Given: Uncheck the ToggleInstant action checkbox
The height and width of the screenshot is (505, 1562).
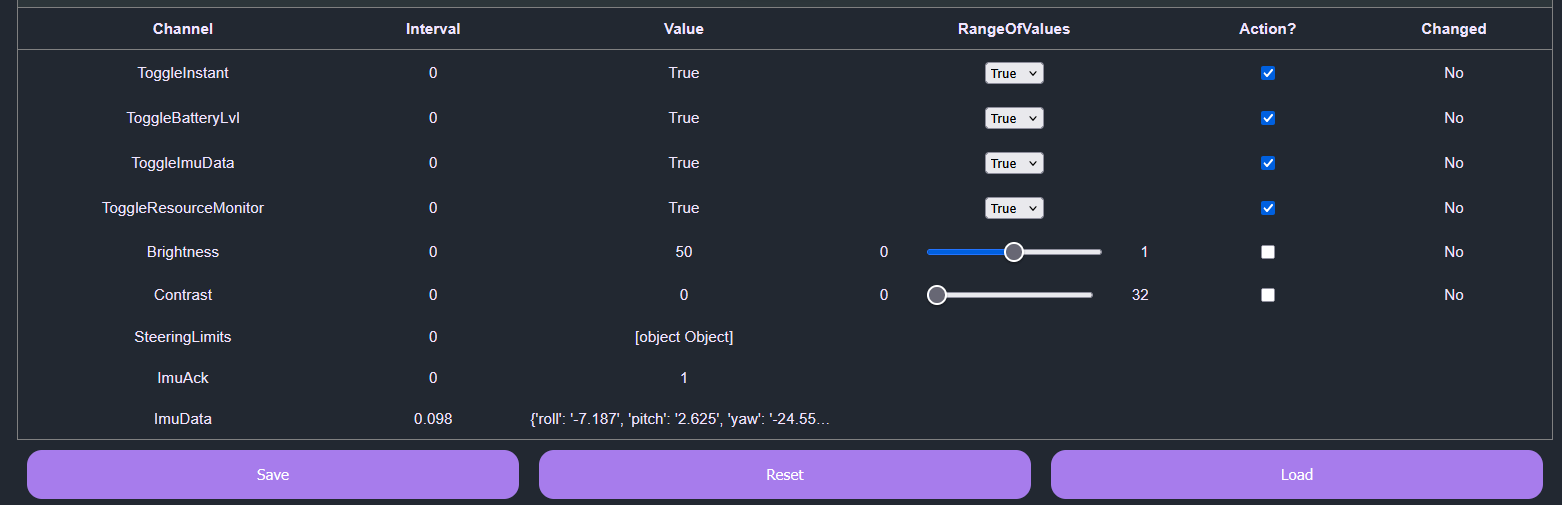Looking at the screenshot, I should [1268, 73].
